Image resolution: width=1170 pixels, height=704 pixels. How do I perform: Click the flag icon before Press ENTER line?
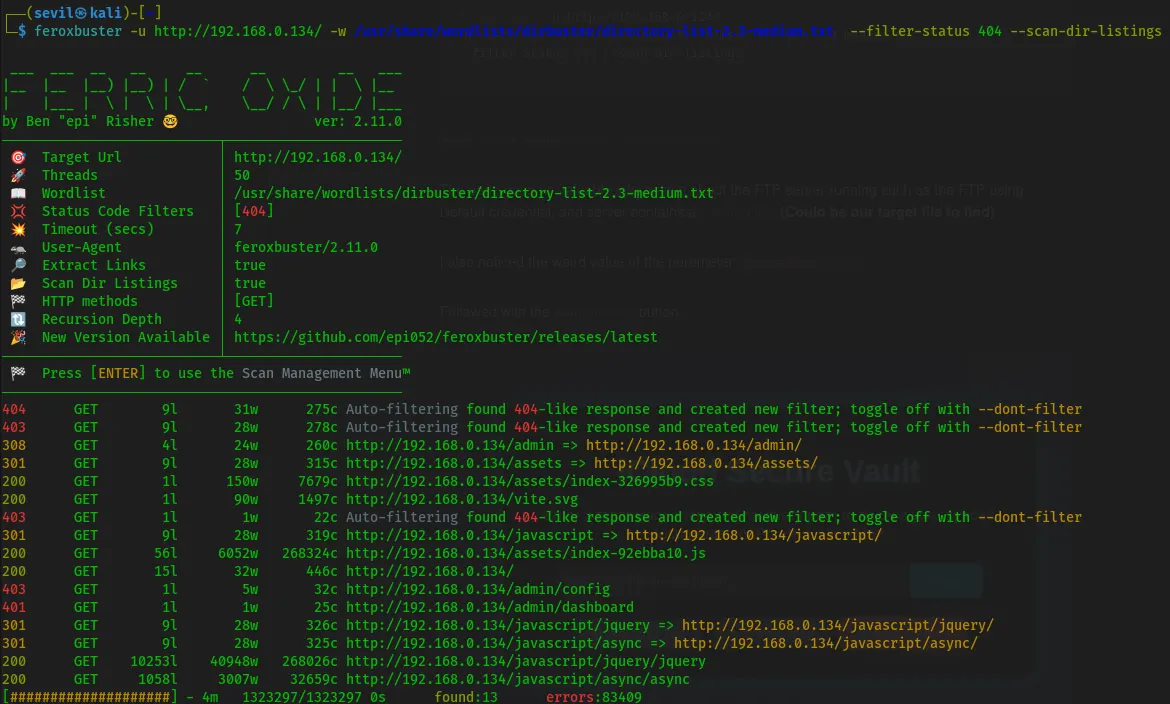pos(17,374)
